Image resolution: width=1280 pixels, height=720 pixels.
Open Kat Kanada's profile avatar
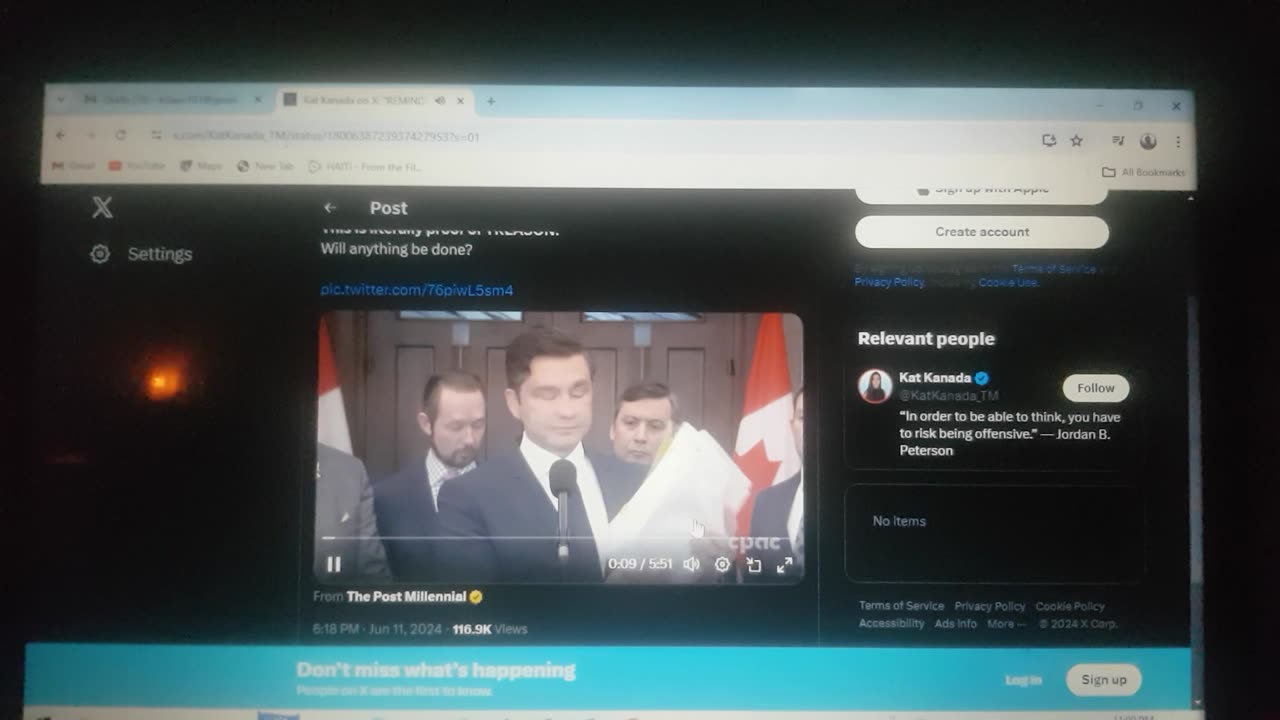pos(875,386)
